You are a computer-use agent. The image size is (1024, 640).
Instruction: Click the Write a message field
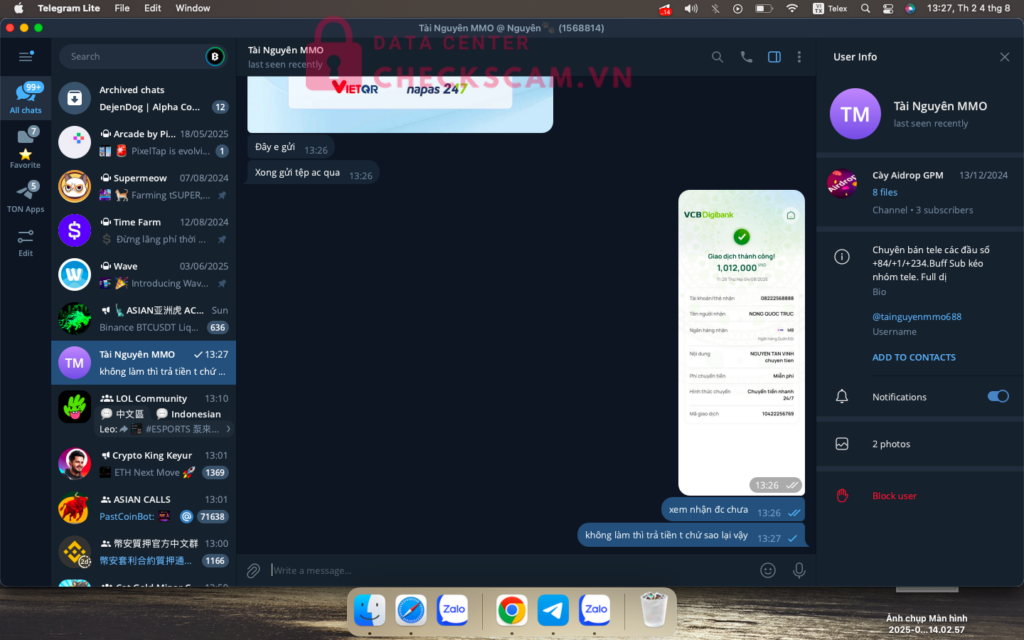[509, 571]
